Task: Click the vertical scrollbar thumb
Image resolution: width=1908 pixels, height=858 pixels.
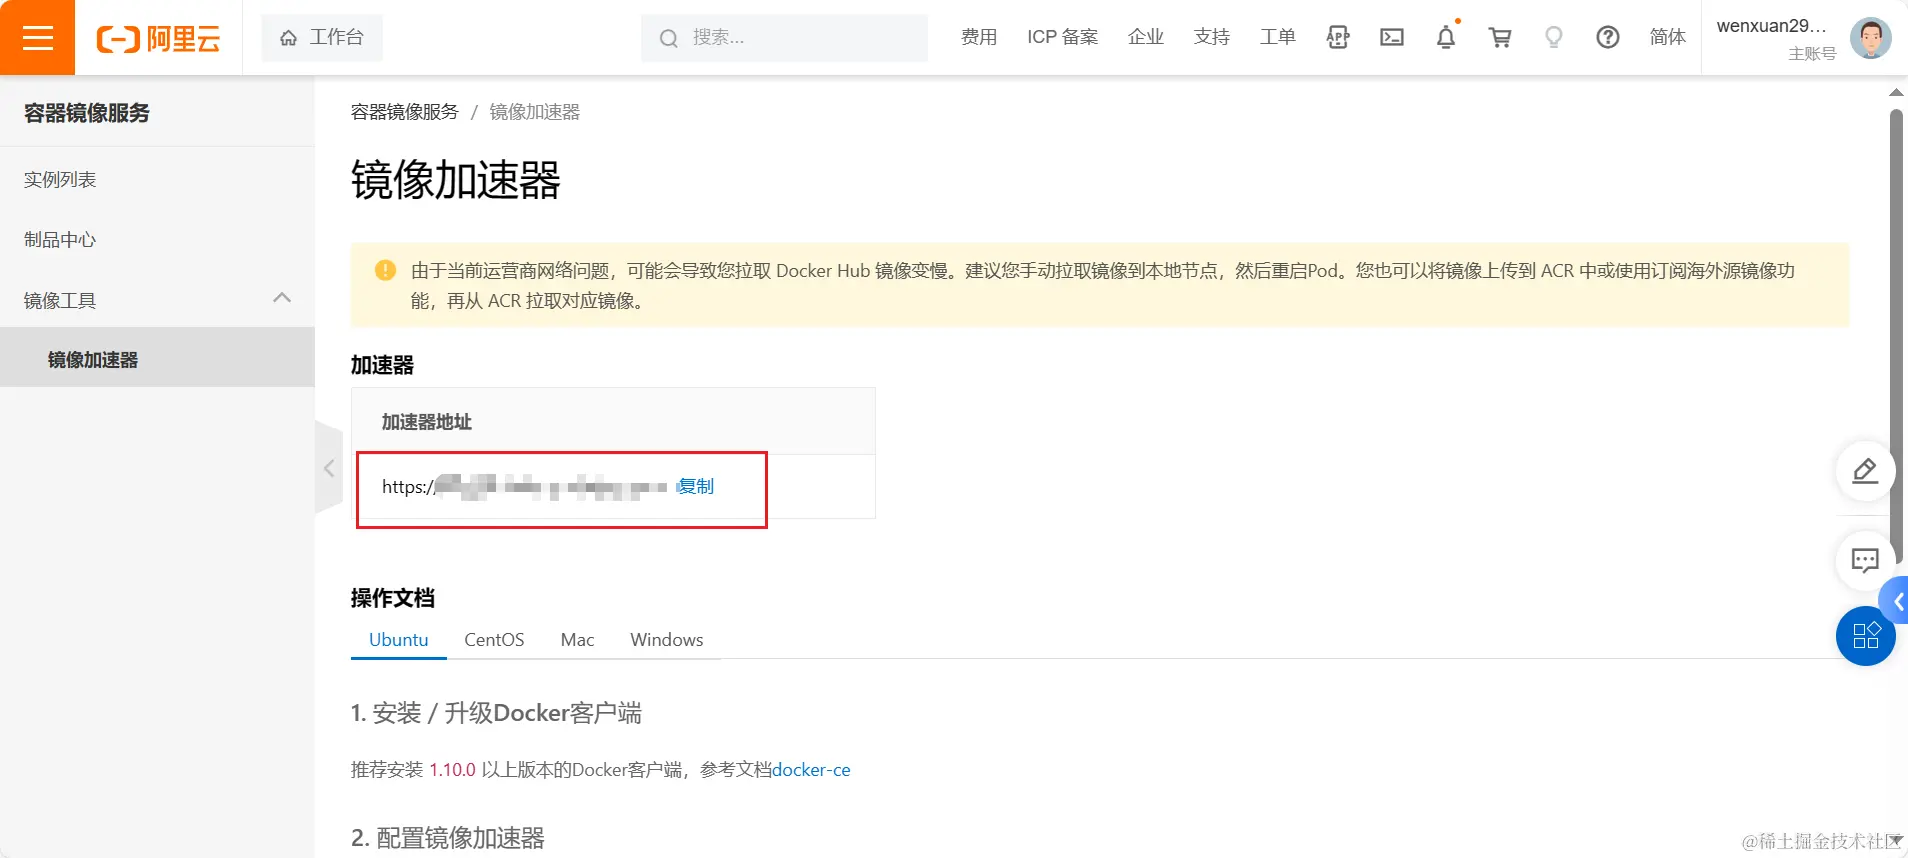Action: (x=1896, y=335)
